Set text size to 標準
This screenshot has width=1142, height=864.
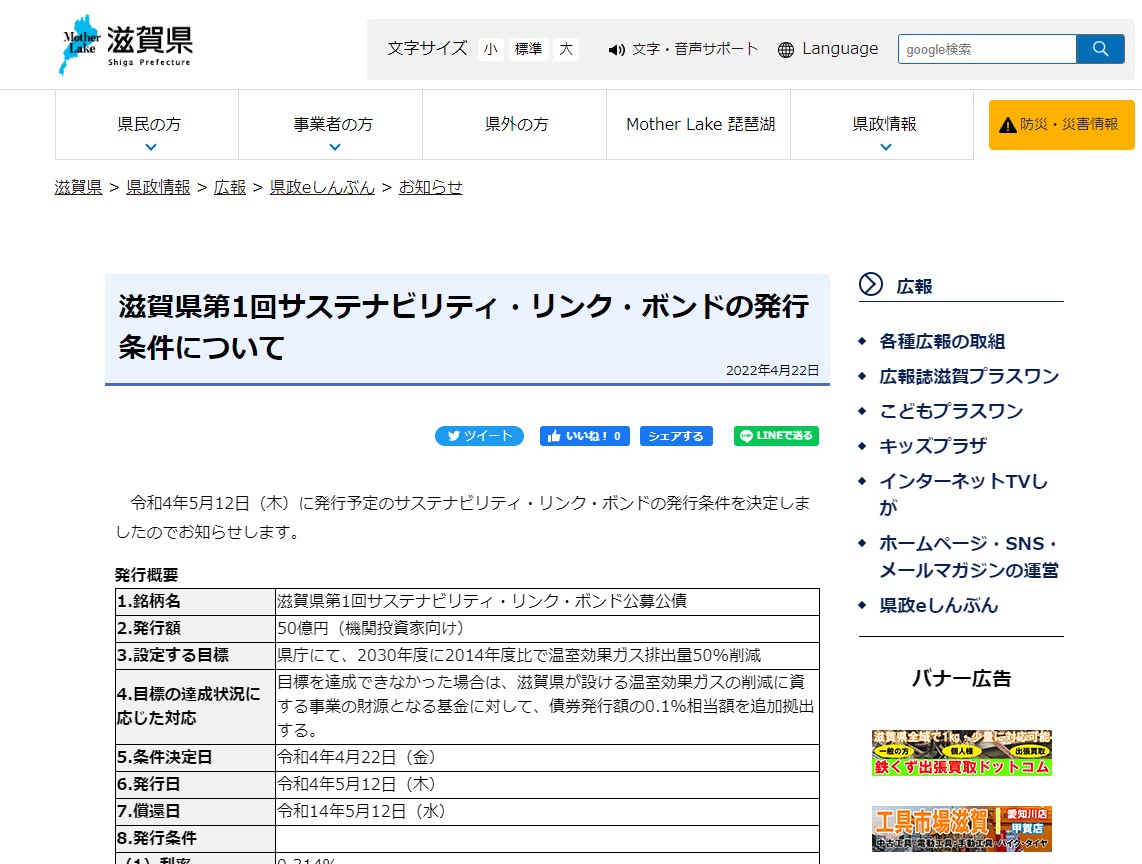tap(528, 49)
